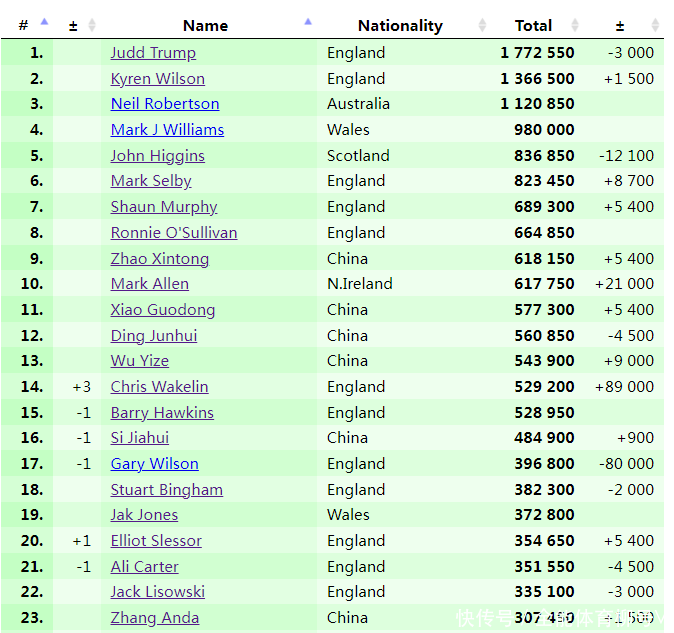Click sort arrows beside Name header
This screenshot has width=674, height=633.
click(308, 24)
